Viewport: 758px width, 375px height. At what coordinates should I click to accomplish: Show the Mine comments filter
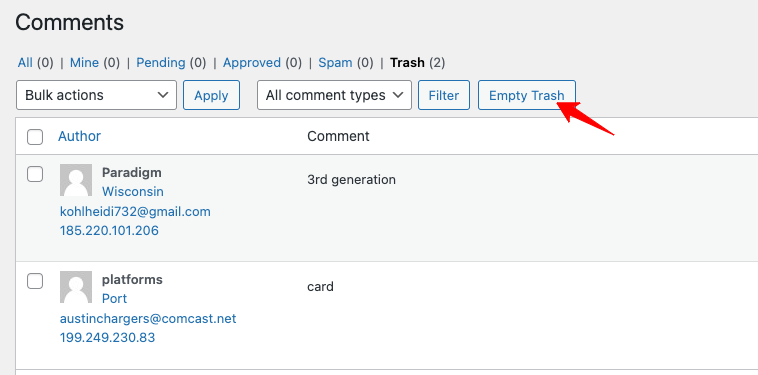tap(85, 63)
